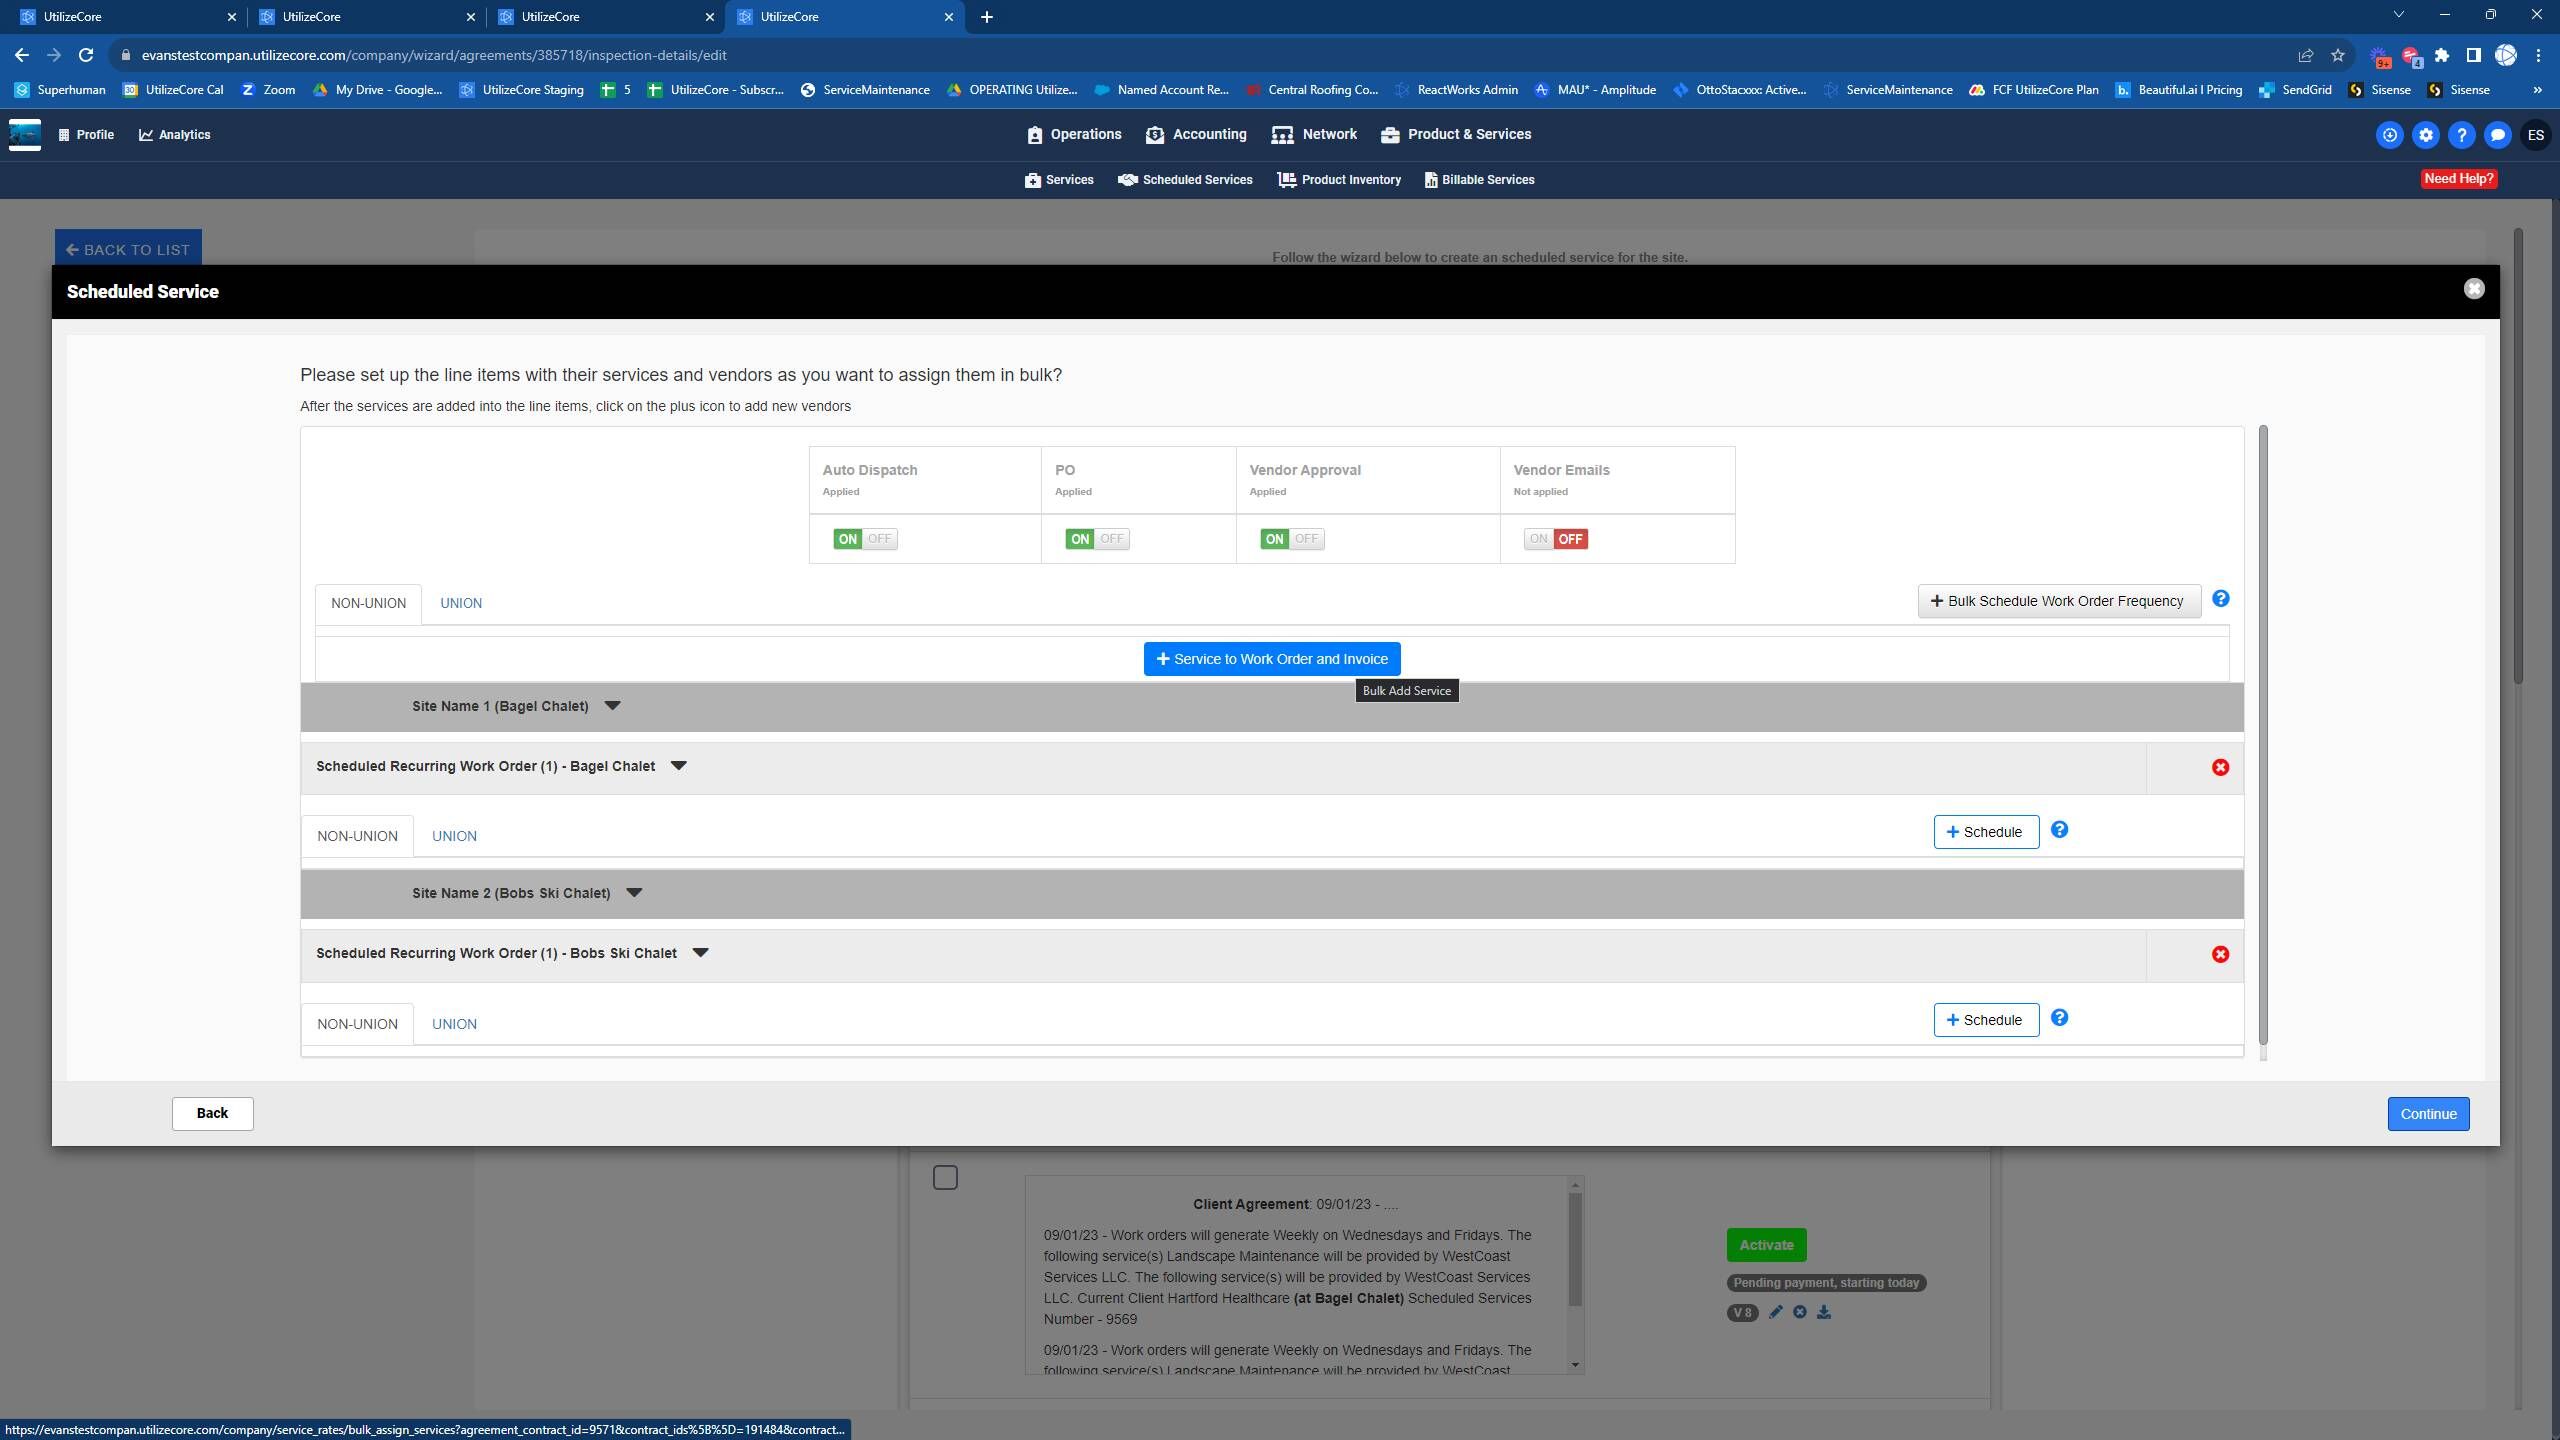
Task: Collapse Site Name 1 (Bagel Chalet) section
Action: pos(612,706)
